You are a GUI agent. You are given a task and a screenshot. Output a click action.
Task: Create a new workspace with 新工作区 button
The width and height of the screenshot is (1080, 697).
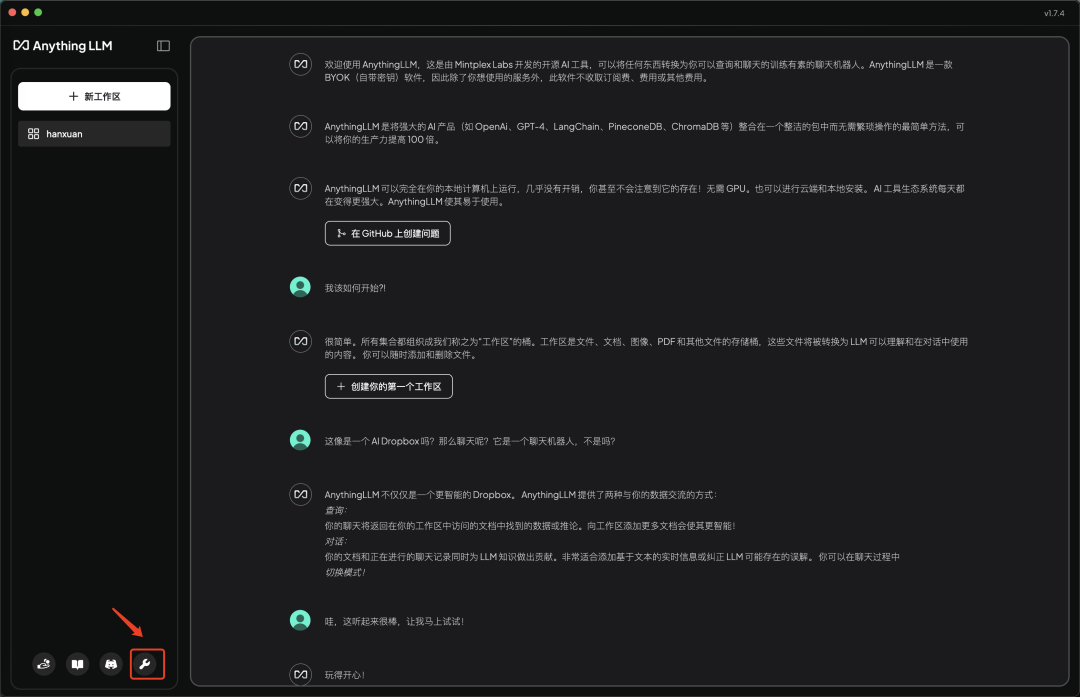[x=94, y=96]
